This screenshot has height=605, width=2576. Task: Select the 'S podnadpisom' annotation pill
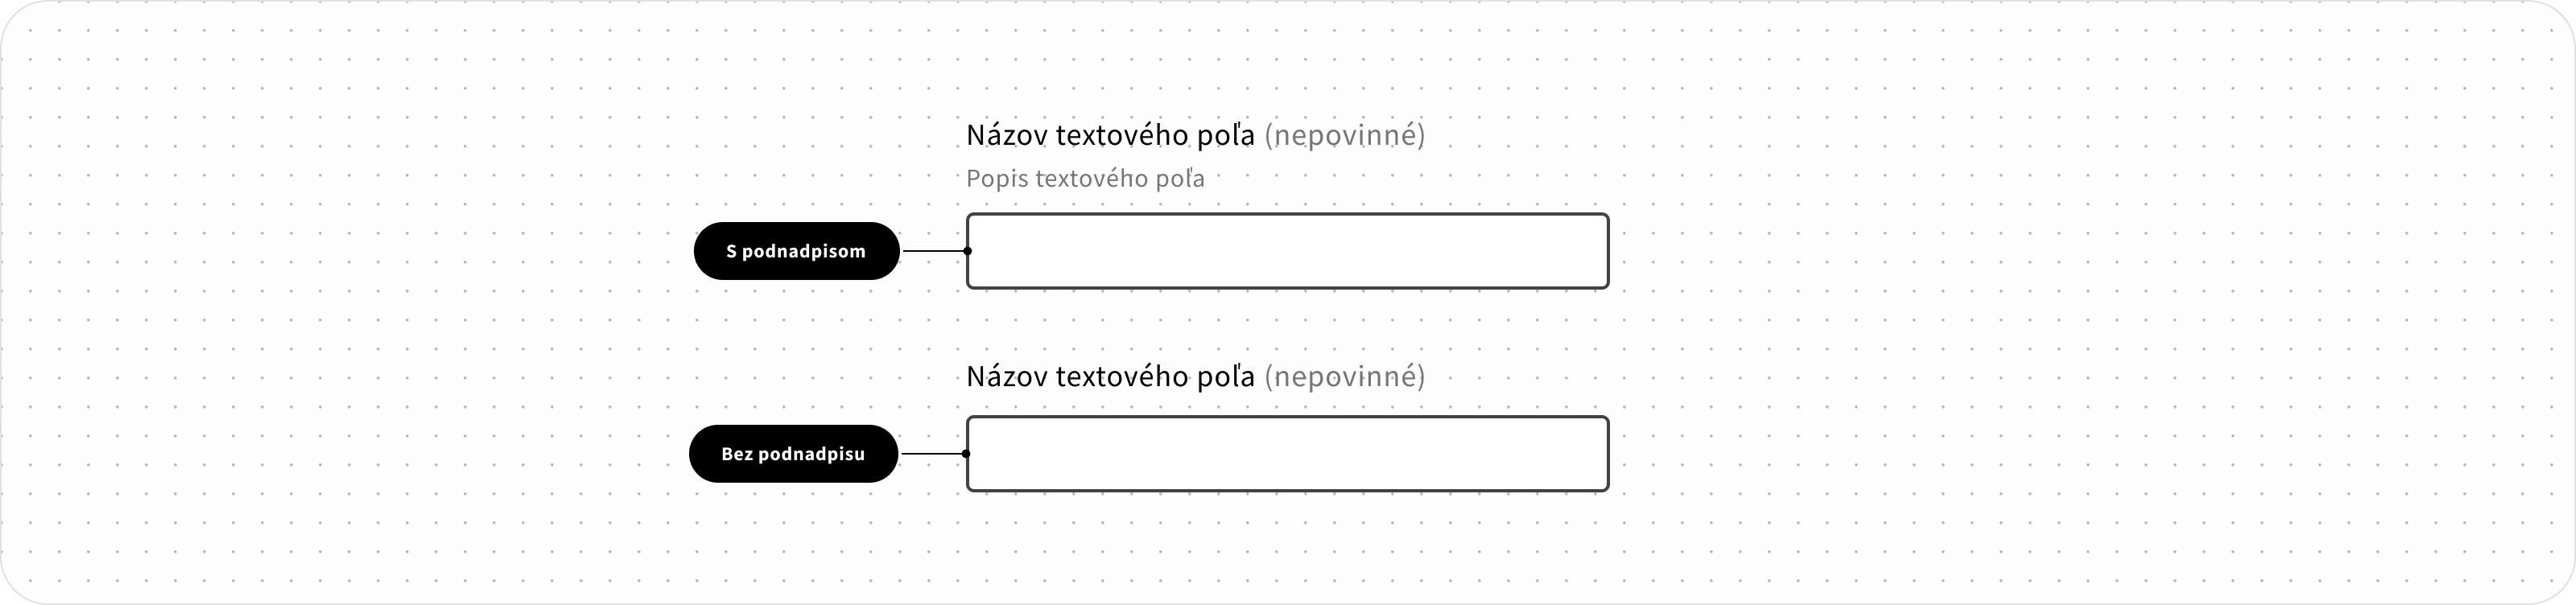point(796,250)
